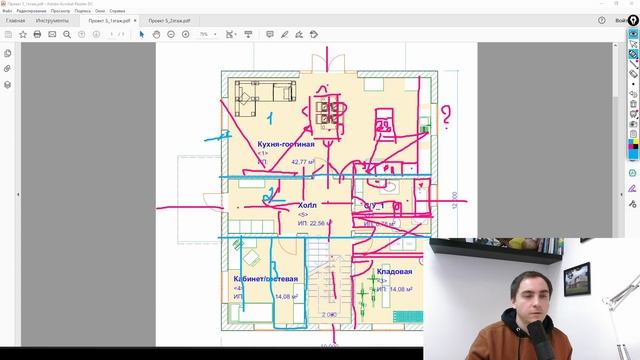The image size is (640, 360).
Task: Zoom in with the plus button
Action: [186, 35]
